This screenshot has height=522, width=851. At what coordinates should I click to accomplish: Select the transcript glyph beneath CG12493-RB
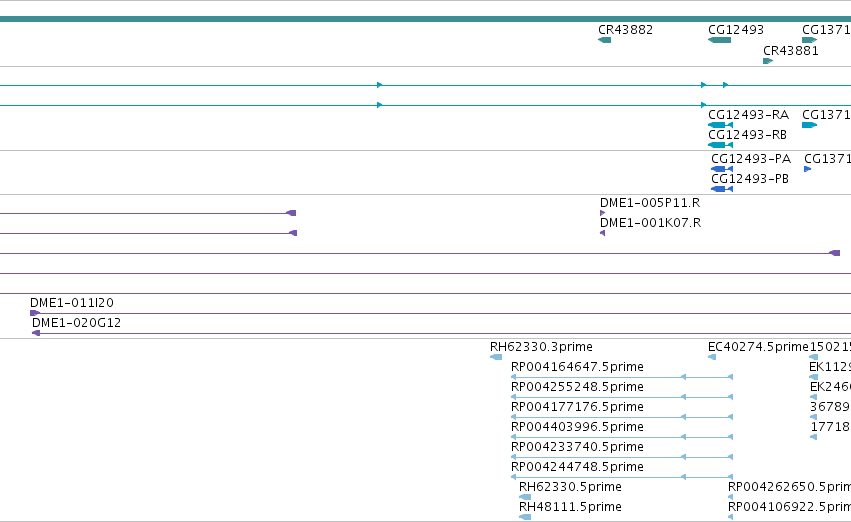(x=721, y=145)
